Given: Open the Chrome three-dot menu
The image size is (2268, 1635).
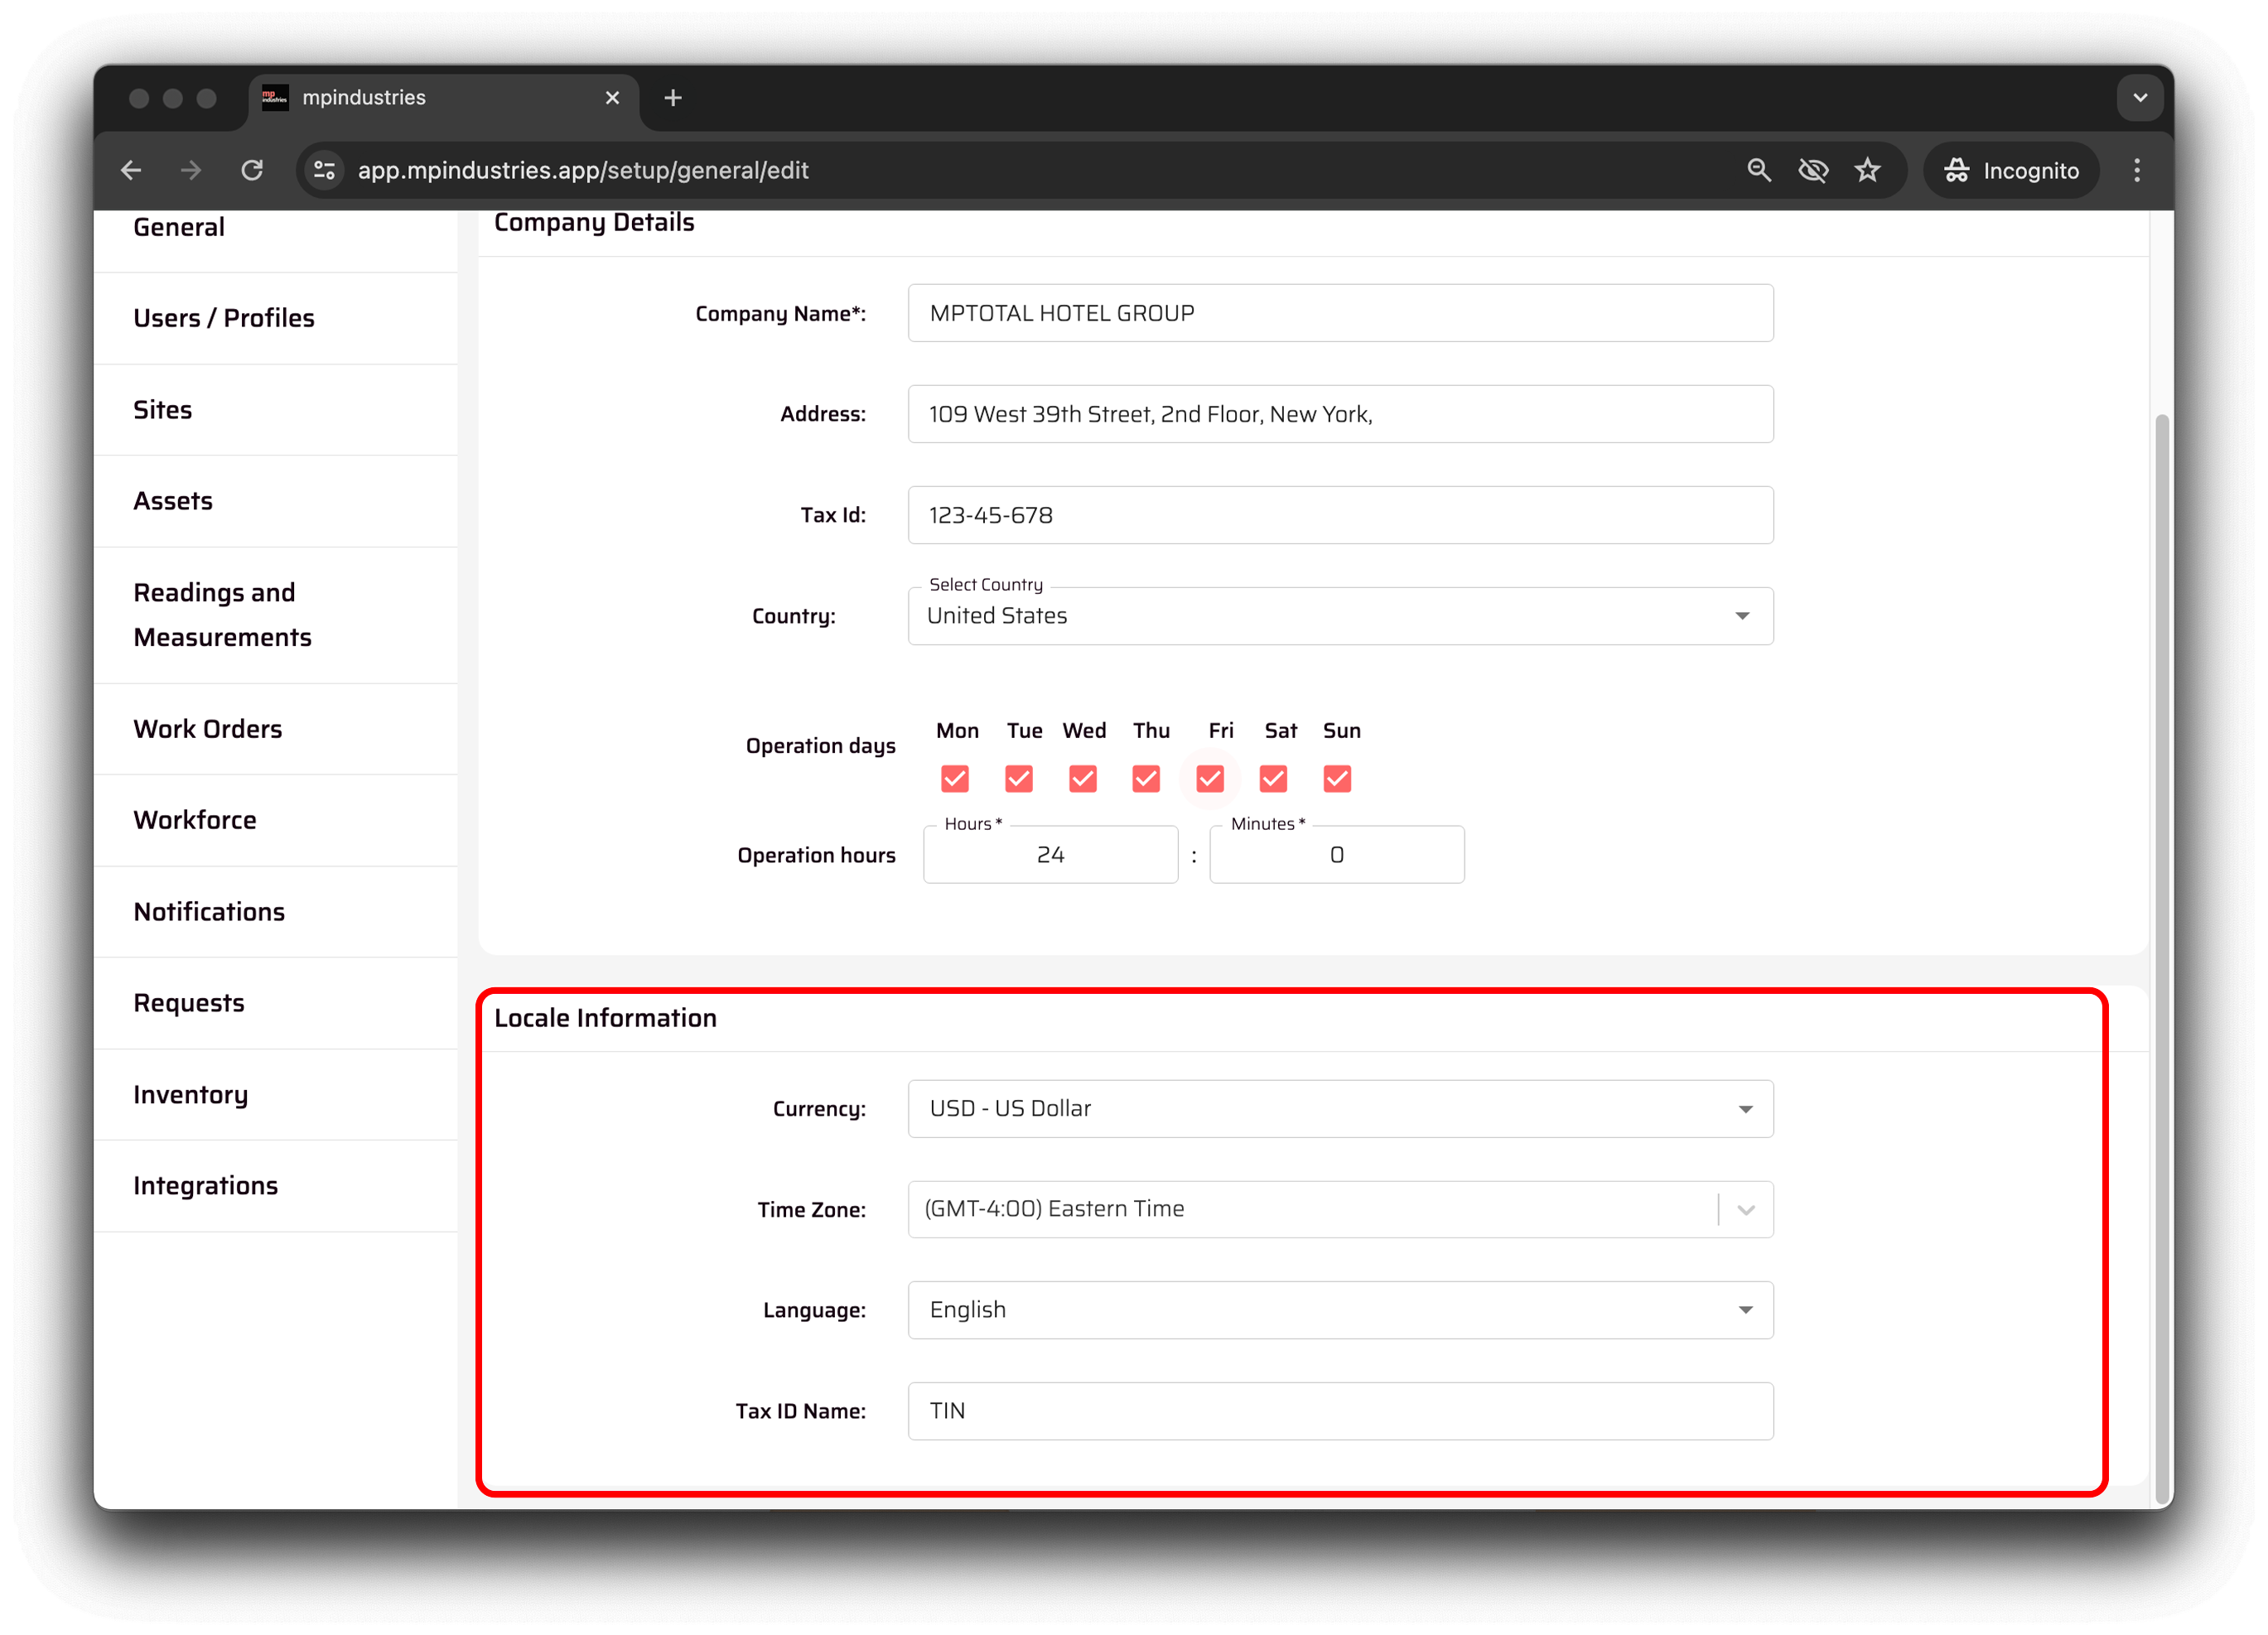Looking at the screenshot, I should (x=2136, y=171).
